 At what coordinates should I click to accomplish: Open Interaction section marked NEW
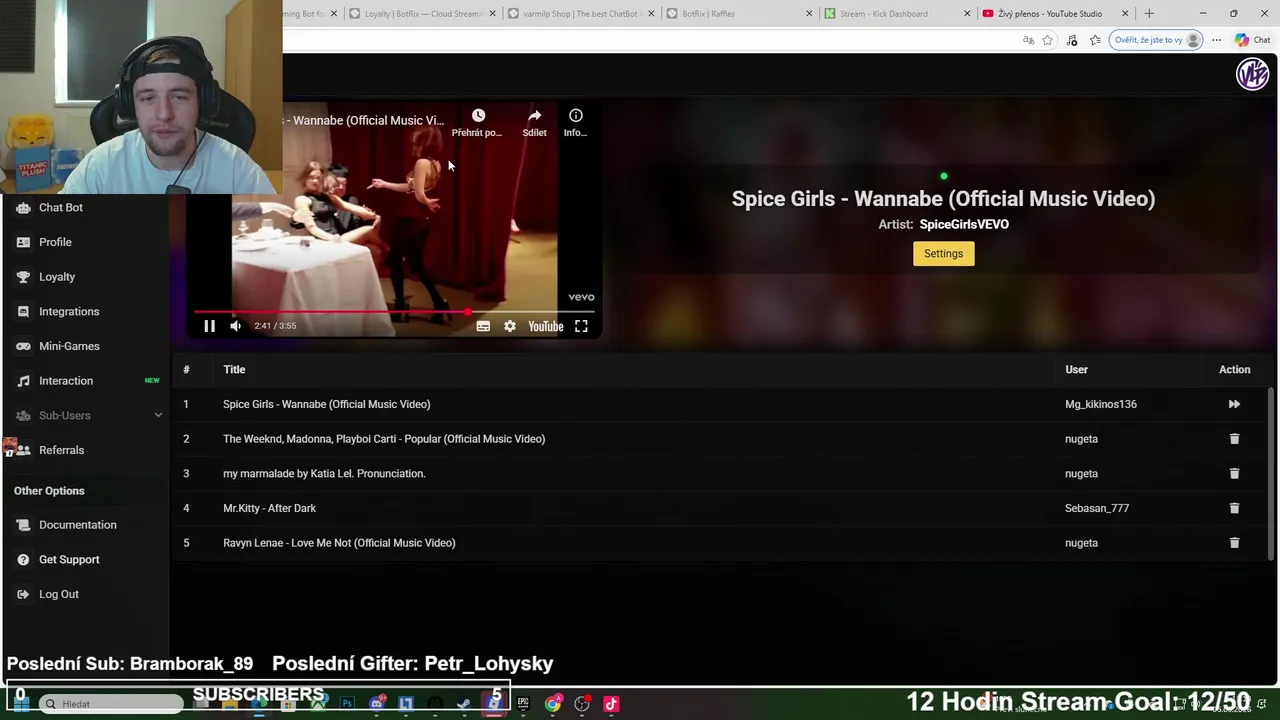click(x=66, y=381)
